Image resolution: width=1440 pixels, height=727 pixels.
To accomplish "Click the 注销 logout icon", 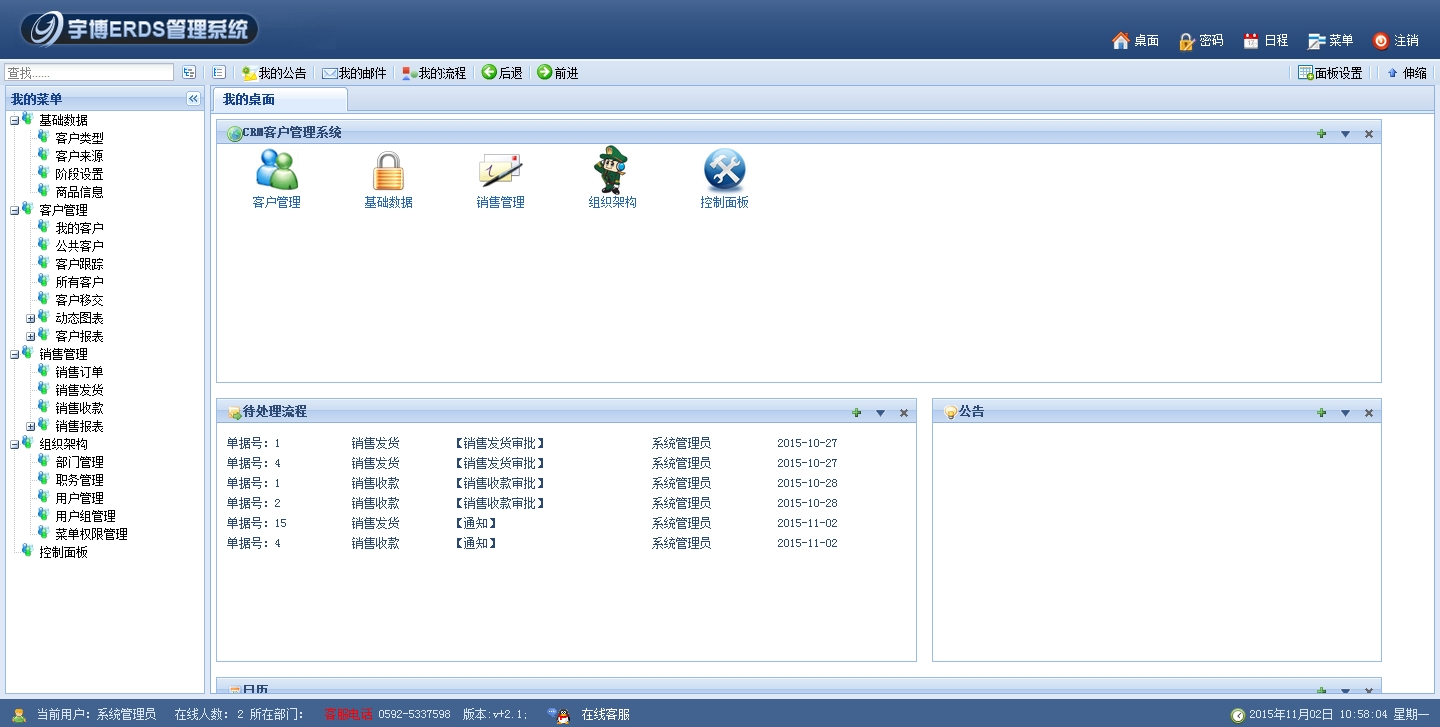I will click(1381, 41).
